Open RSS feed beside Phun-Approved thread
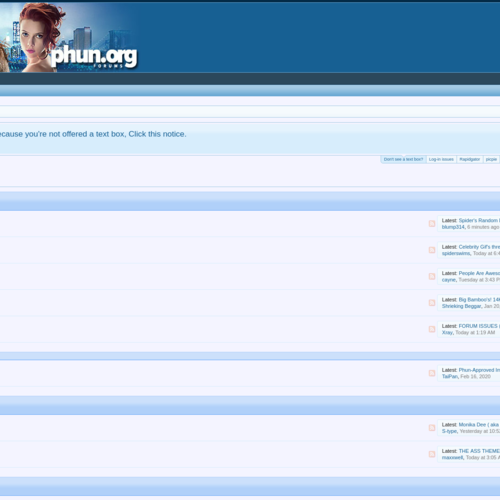Screen dimensions: 500x500 click(432, 373)
